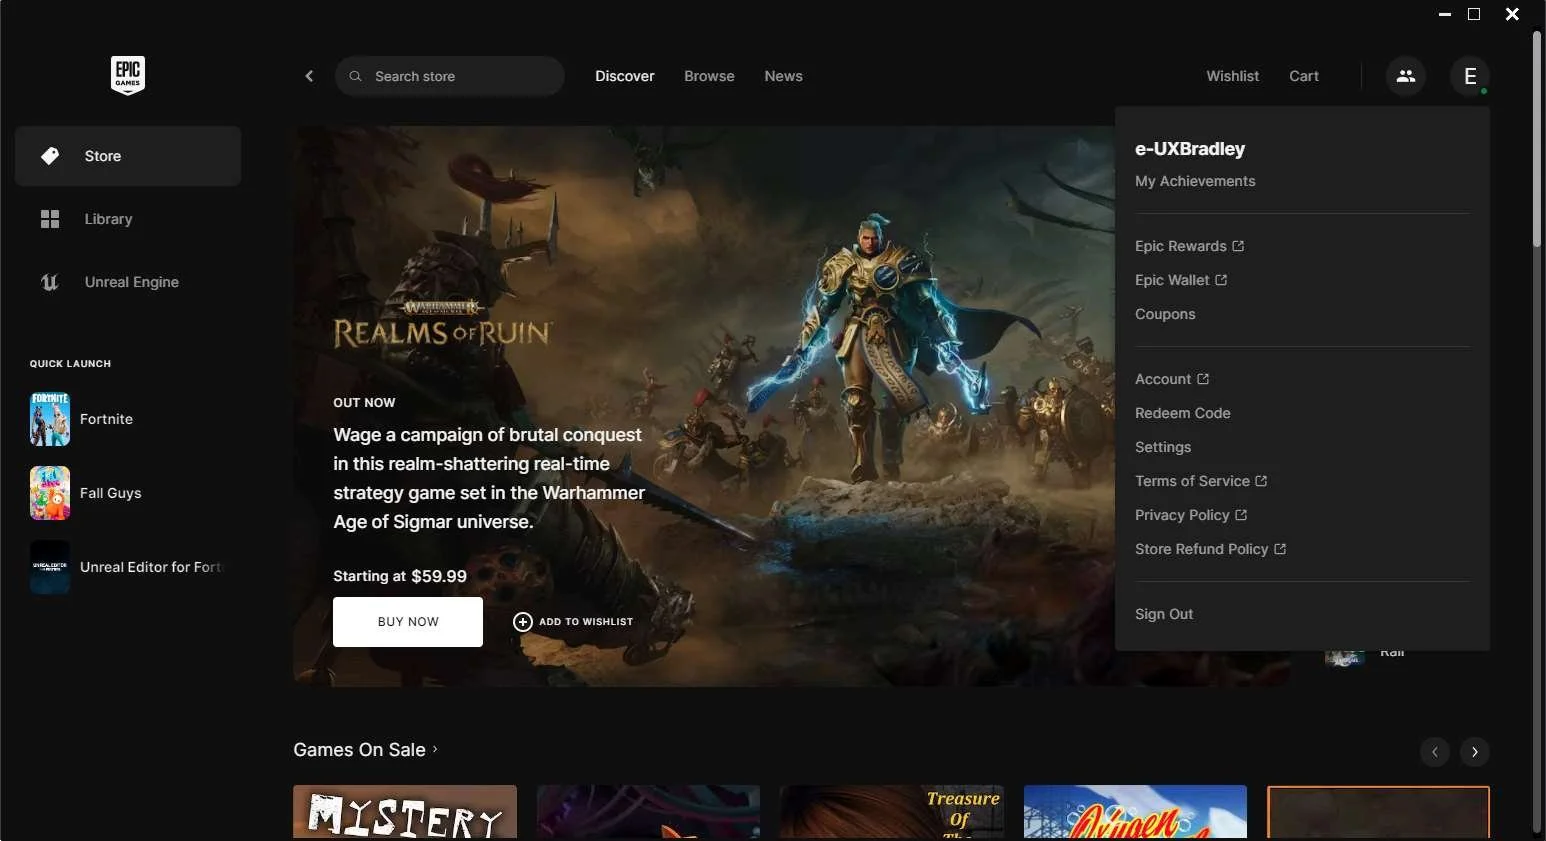This screenshot has height=841, width=1546.
Task: Click Fortnite quick launch label
Action: [x=106, y=419]
